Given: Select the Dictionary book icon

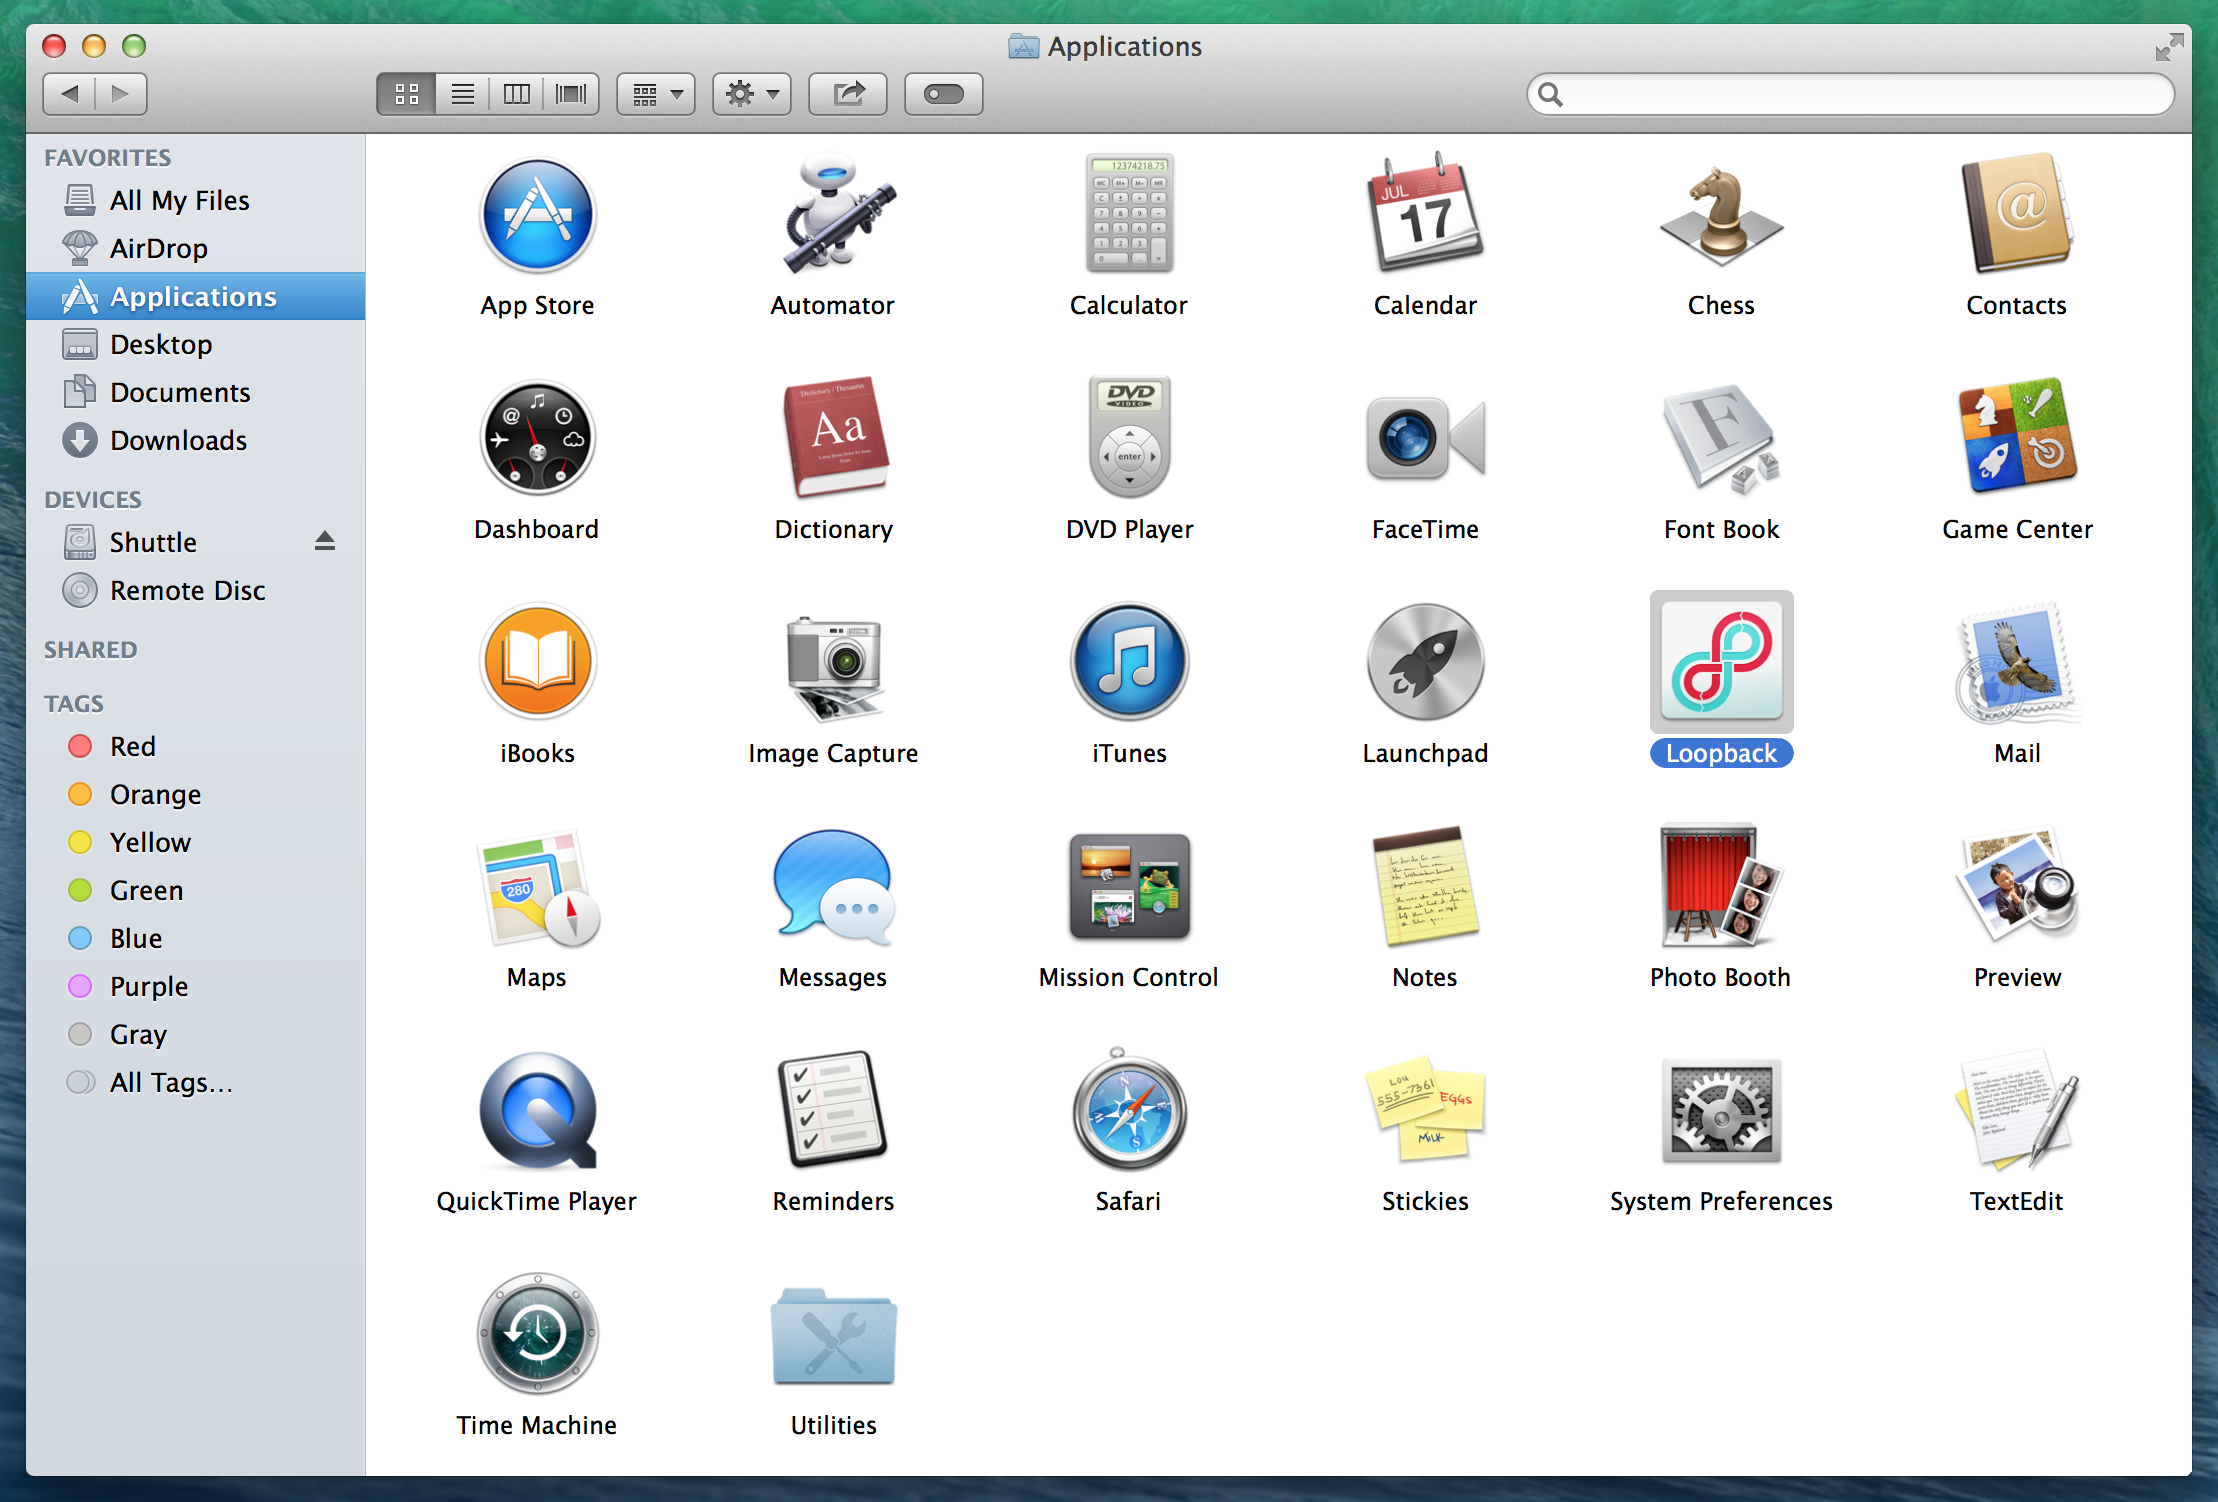Looking at the screenshot, I should coord(837,437).
